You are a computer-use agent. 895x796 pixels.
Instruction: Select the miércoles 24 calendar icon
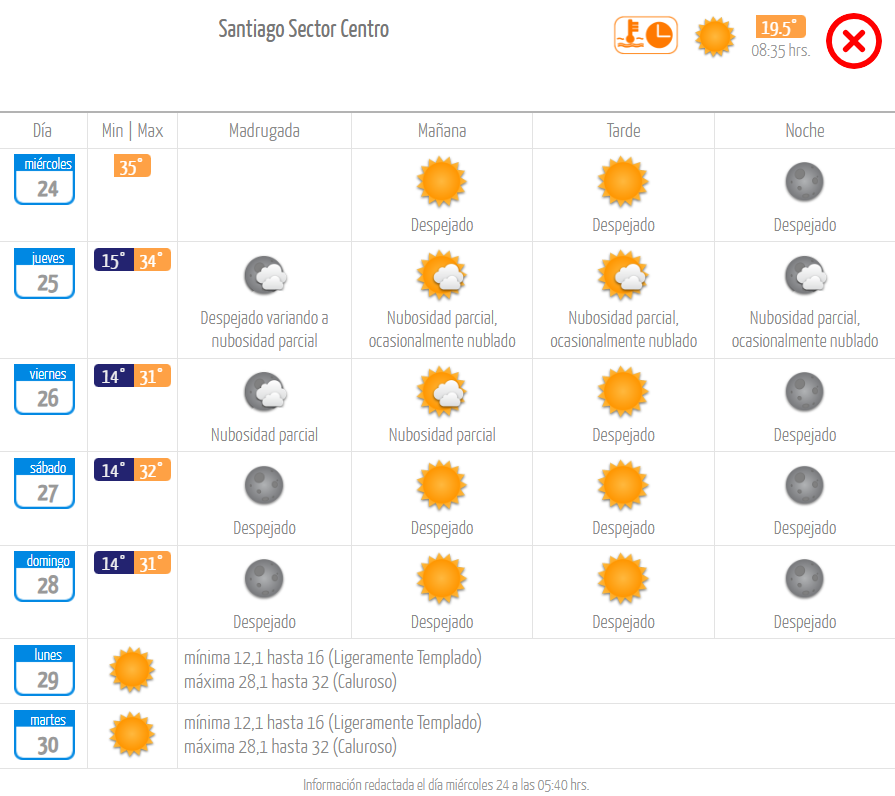click(45, 179)
